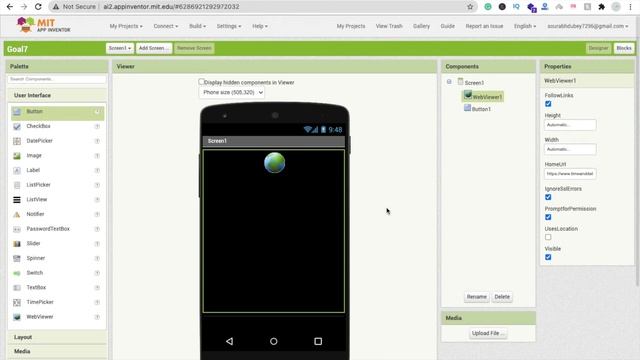Screen dimensions: 640x360
Task: Enable the UsesLocation checkbox
Action: pos(548,237)
